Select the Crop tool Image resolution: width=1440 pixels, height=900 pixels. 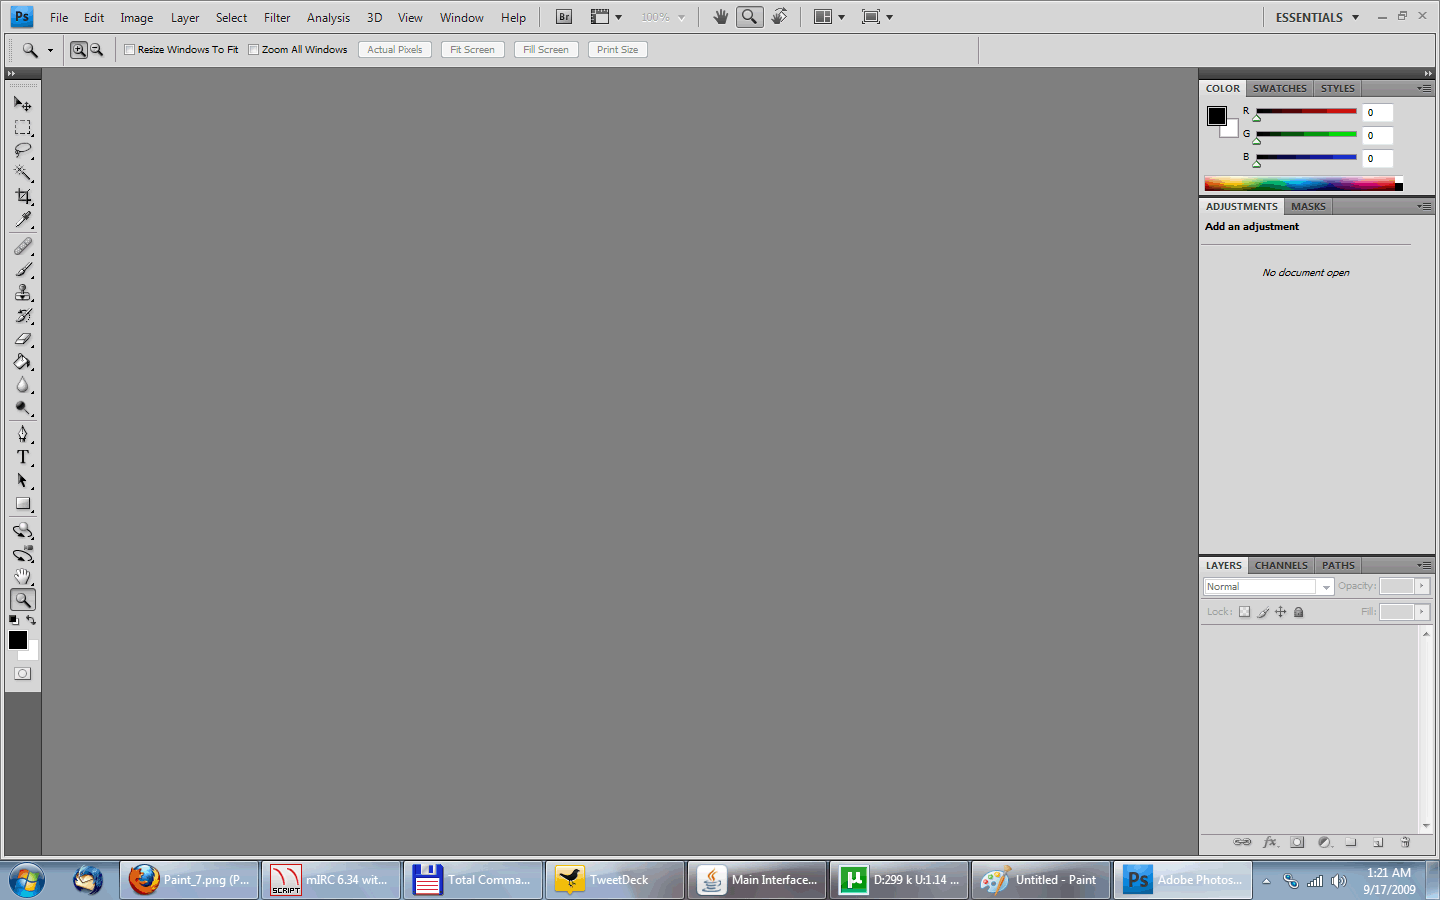coord(23,197)
